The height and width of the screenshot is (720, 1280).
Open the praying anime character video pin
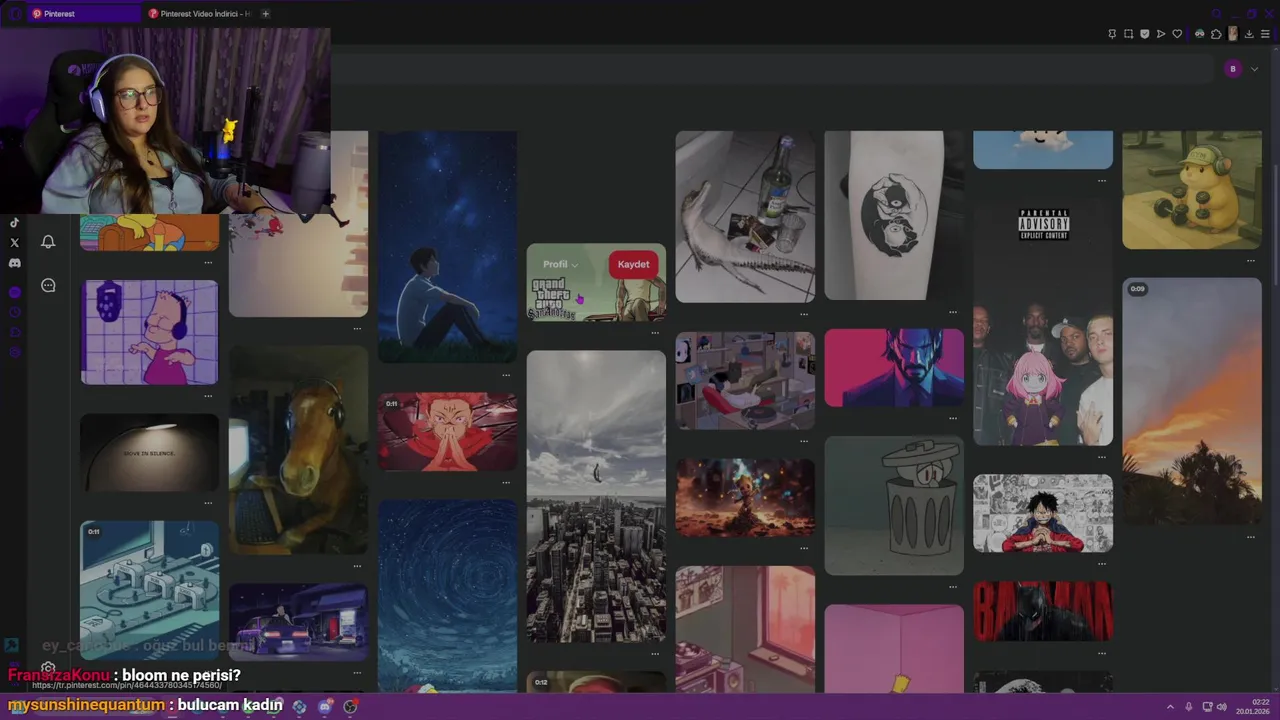point(447,432)
